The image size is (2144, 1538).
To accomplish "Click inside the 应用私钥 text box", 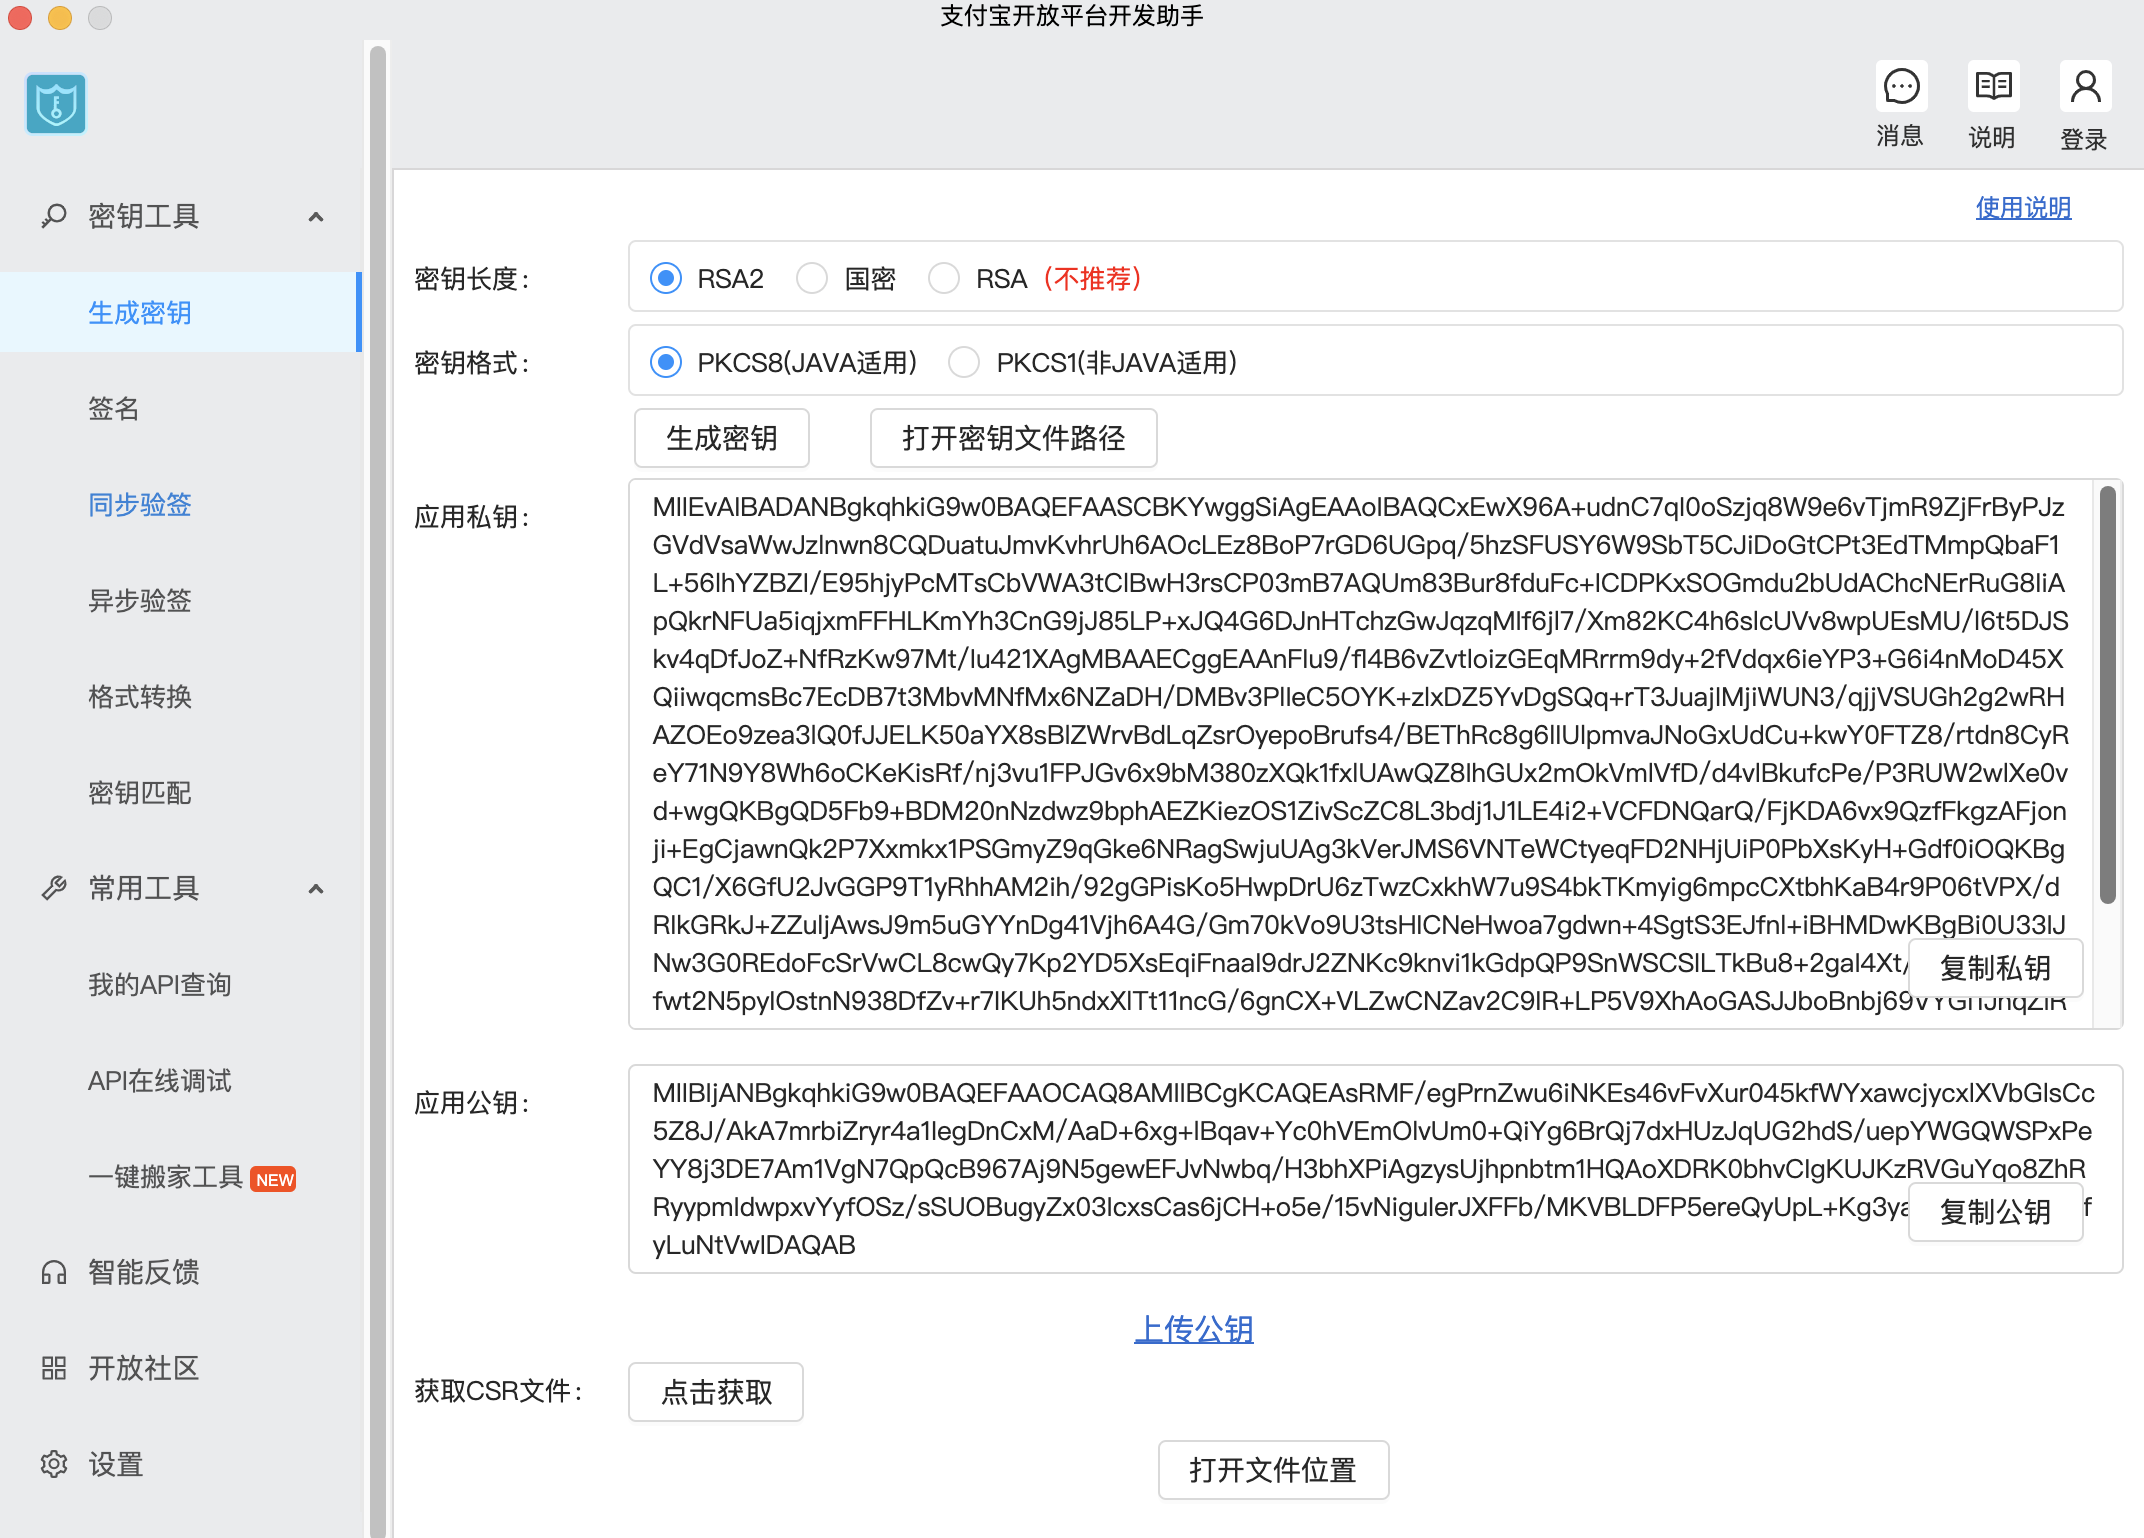I will click(1375, 753).
